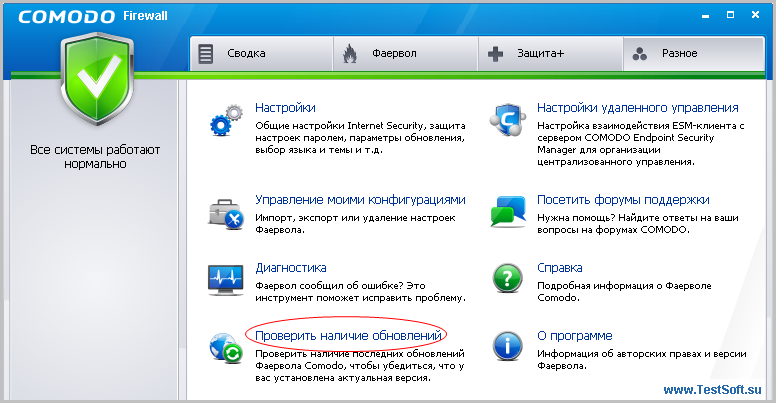Go to the Защита+ tab
The height and width of the screenshot is (403, 776).
point(550,53)
